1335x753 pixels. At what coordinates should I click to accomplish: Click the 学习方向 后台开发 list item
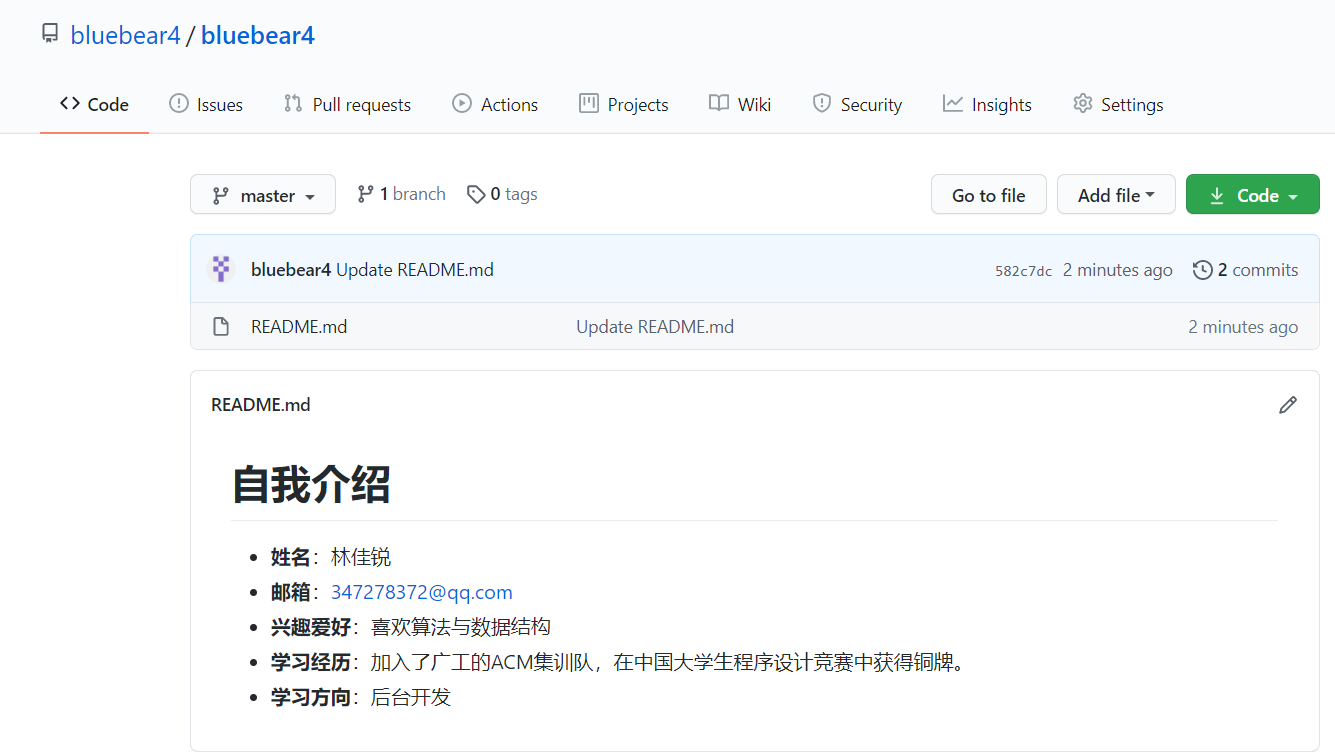361,697
